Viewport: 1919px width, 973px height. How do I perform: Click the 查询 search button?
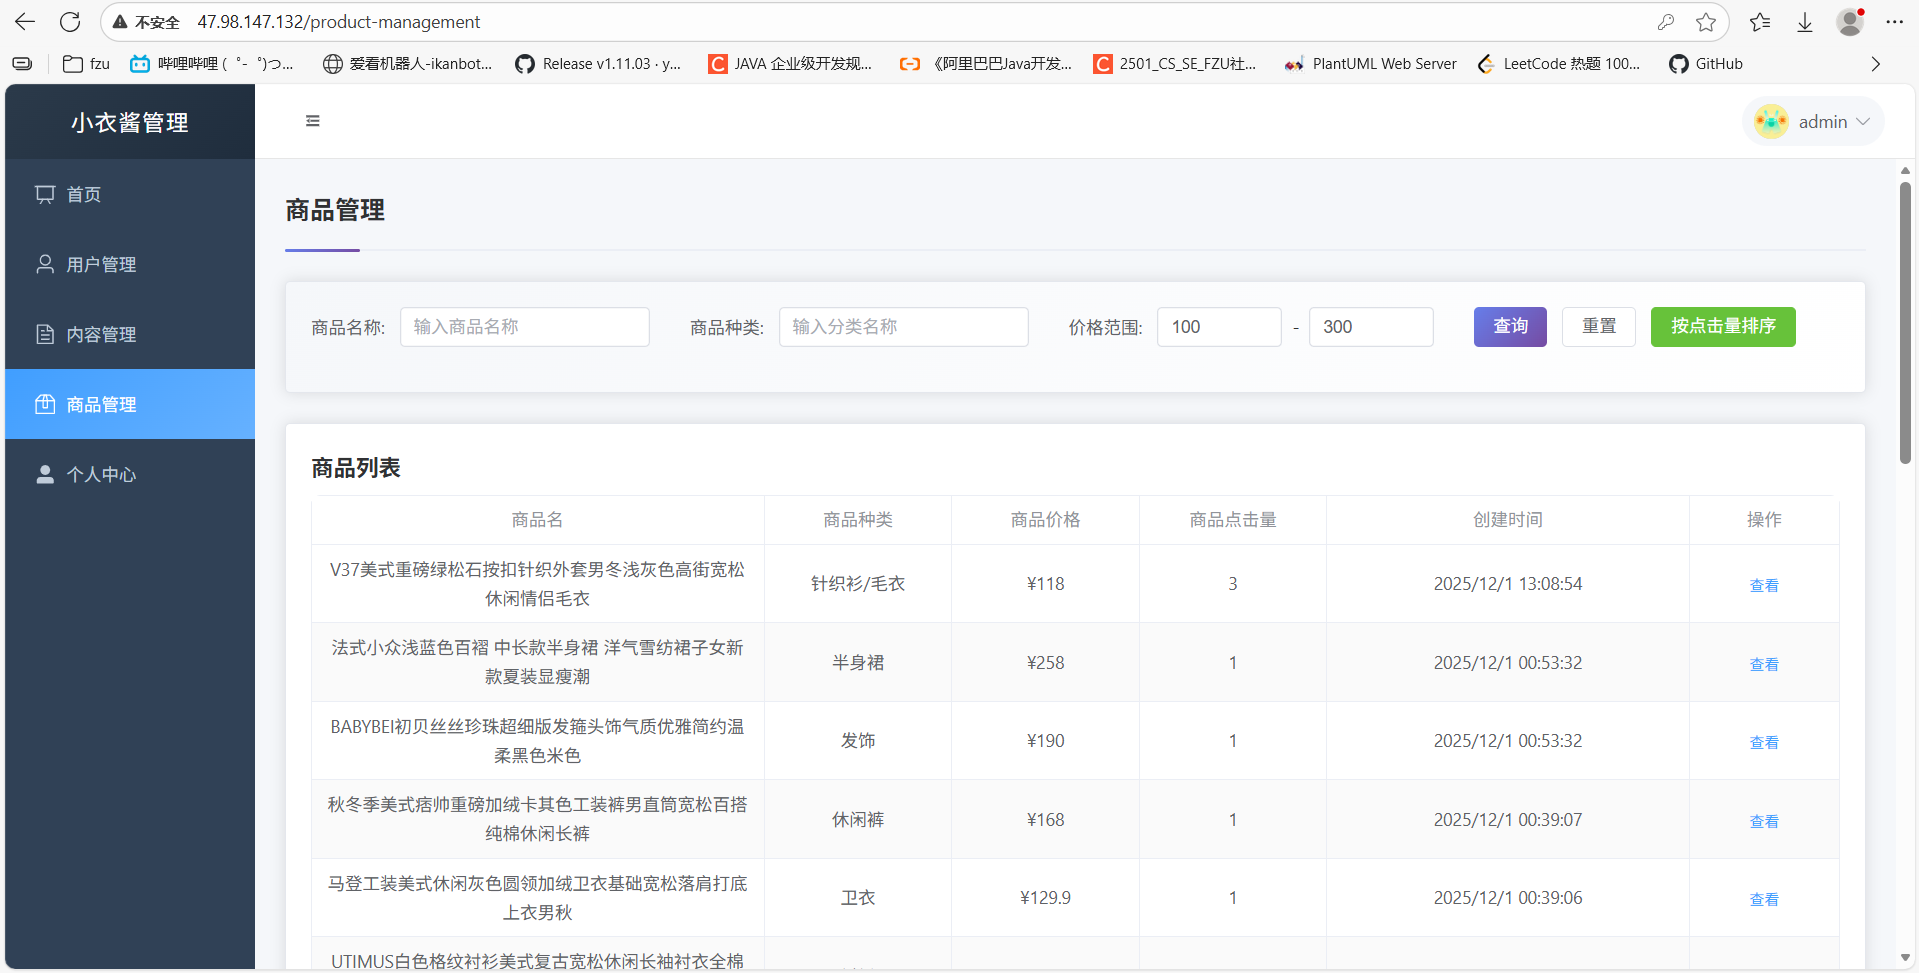1510,327
